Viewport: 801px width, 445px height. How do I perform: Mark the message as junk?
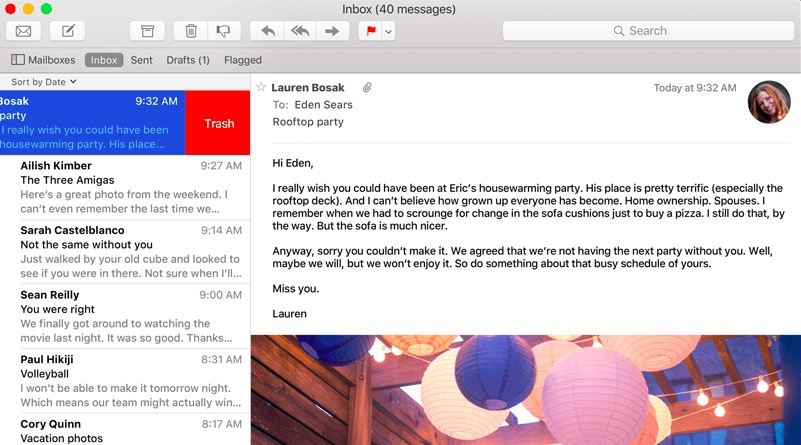224,31
